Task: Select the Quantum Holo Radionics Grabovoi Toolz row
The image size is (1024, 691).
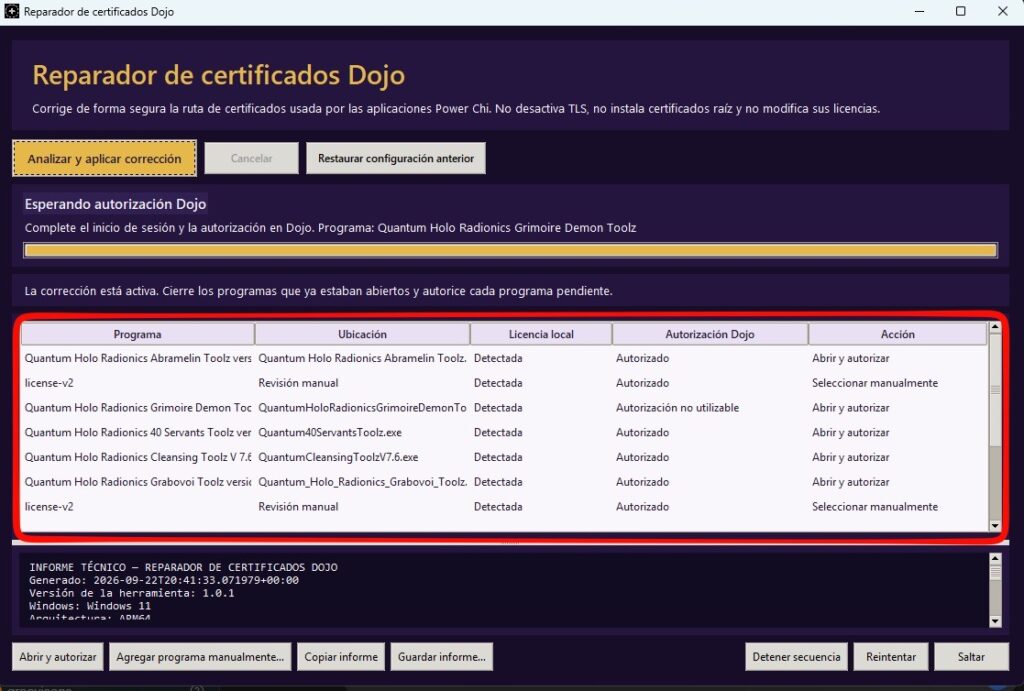Action: pos(505,482)
